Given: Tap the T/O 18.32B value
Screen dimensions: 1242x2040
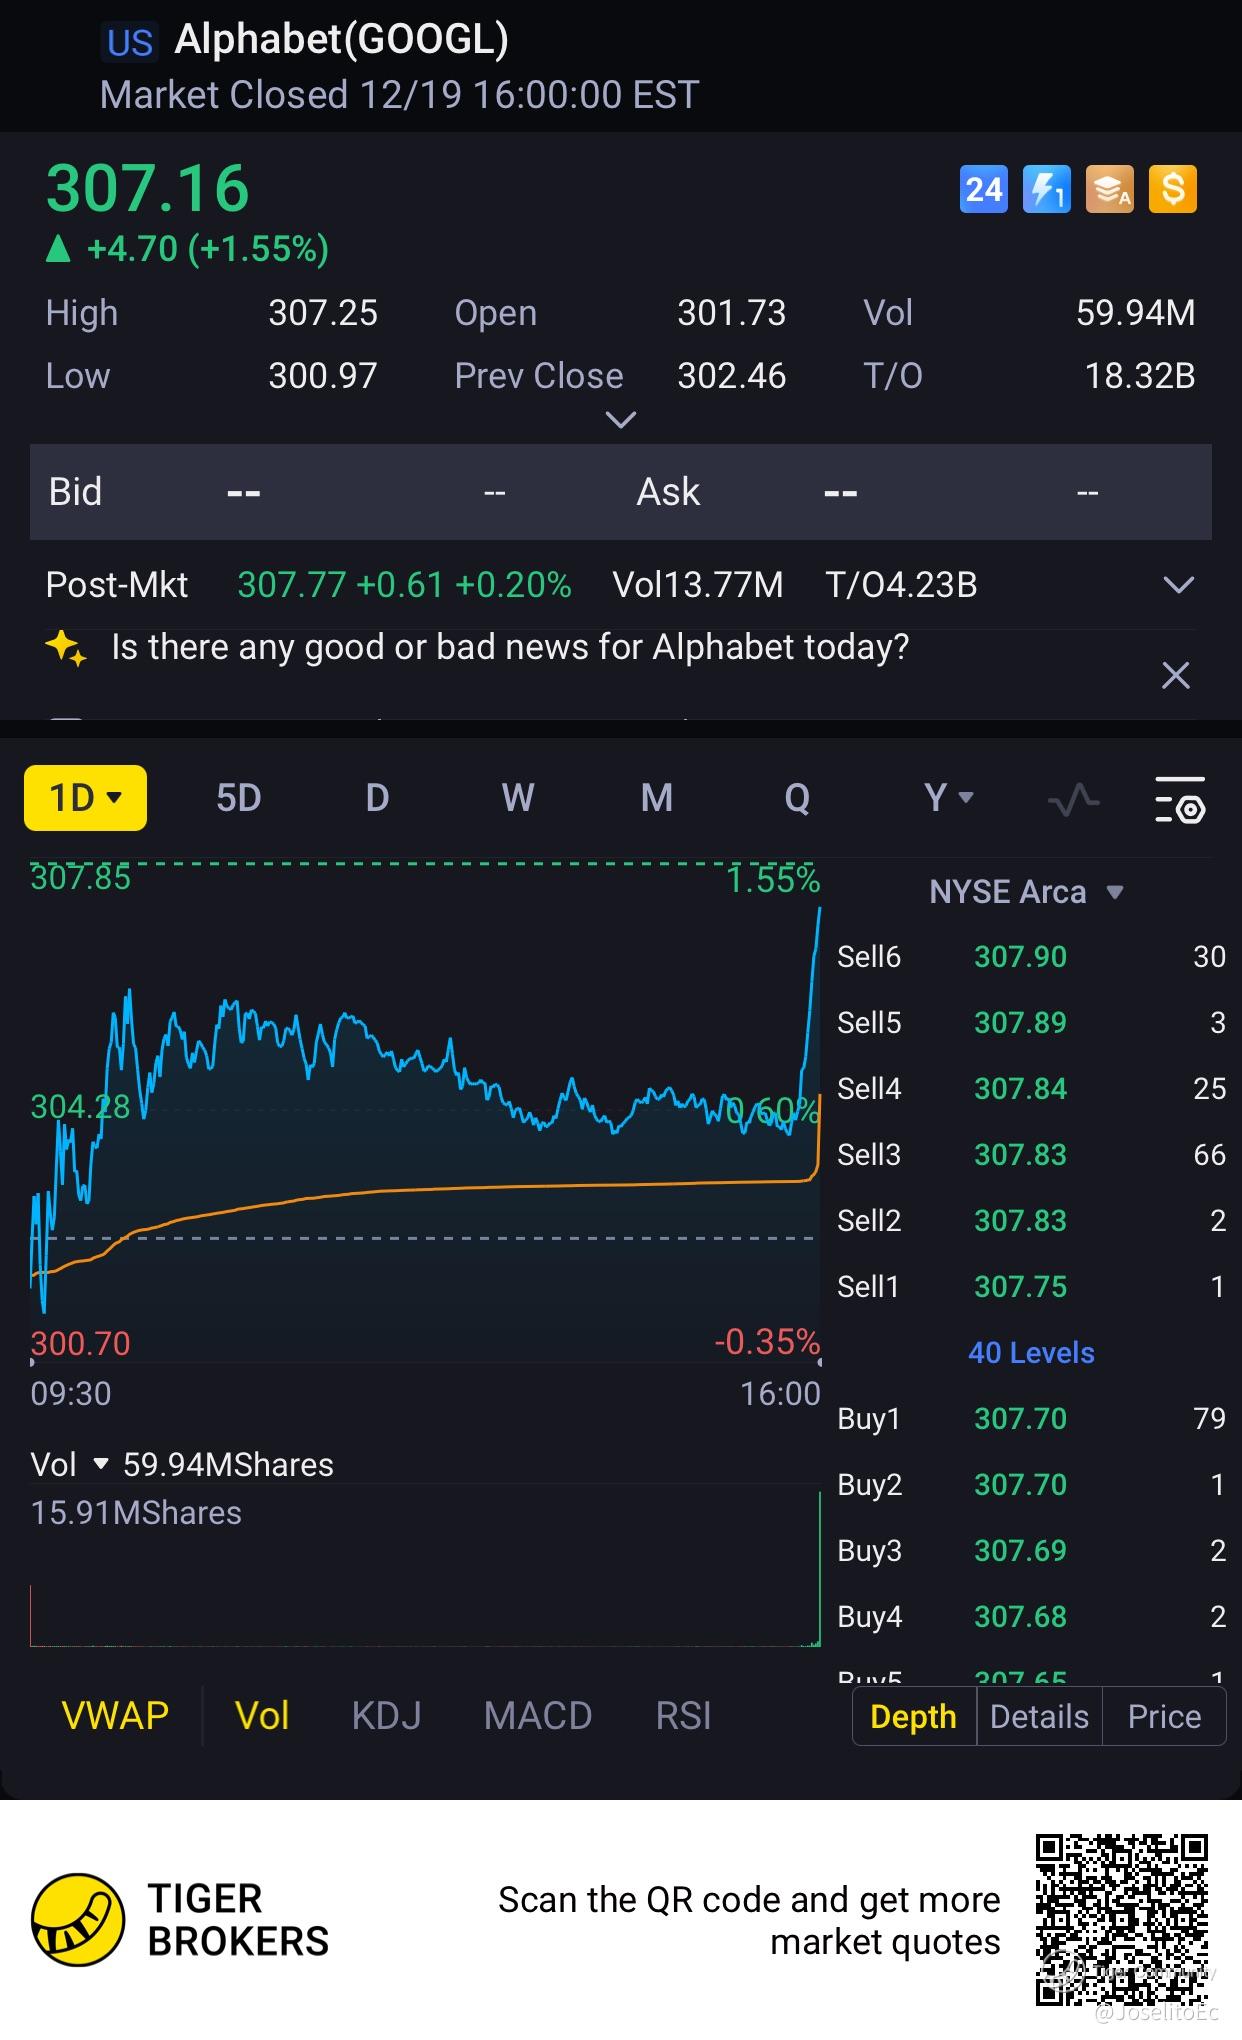Looking at the screenshot, I should click(1140, 376).
